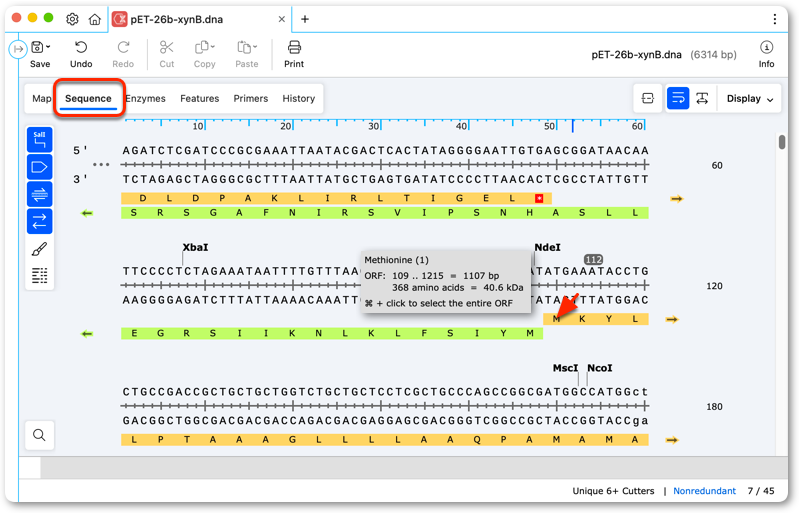Open the Save dropdown arrow
The height and width of the screenshot is (513, 799).
[48, 47]
